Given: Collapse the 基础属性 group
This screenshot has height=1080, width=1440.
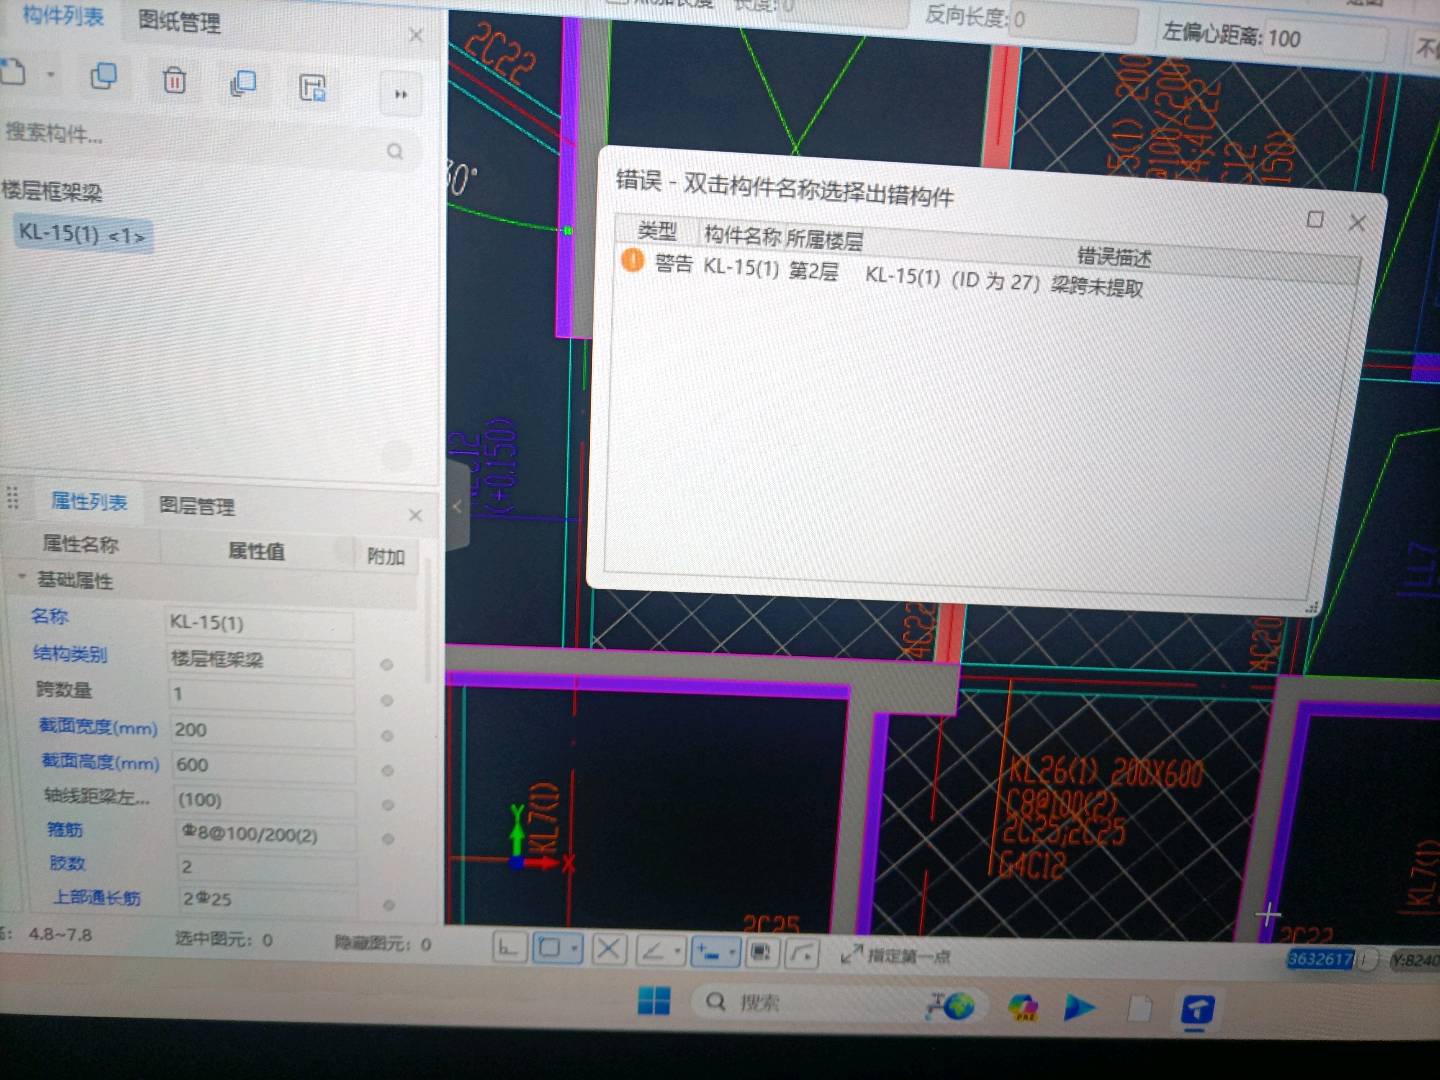Looking at the screenshot, I should click(21, 578).
